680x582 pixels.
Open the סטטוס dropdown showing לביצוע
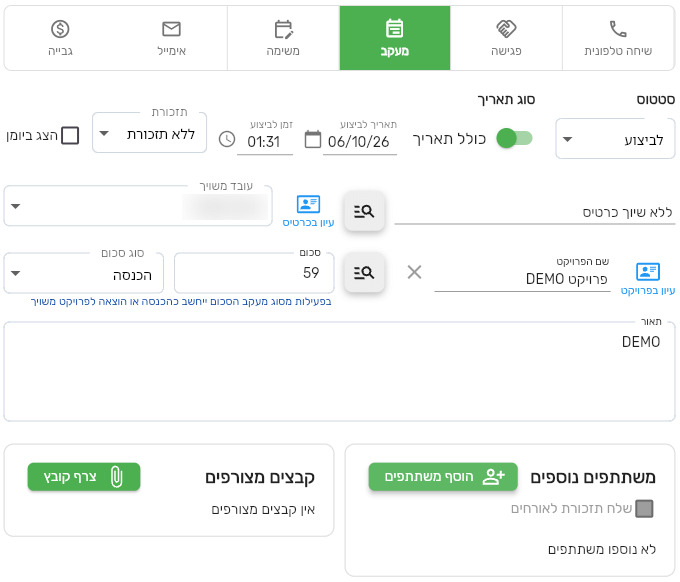[615, 139]
